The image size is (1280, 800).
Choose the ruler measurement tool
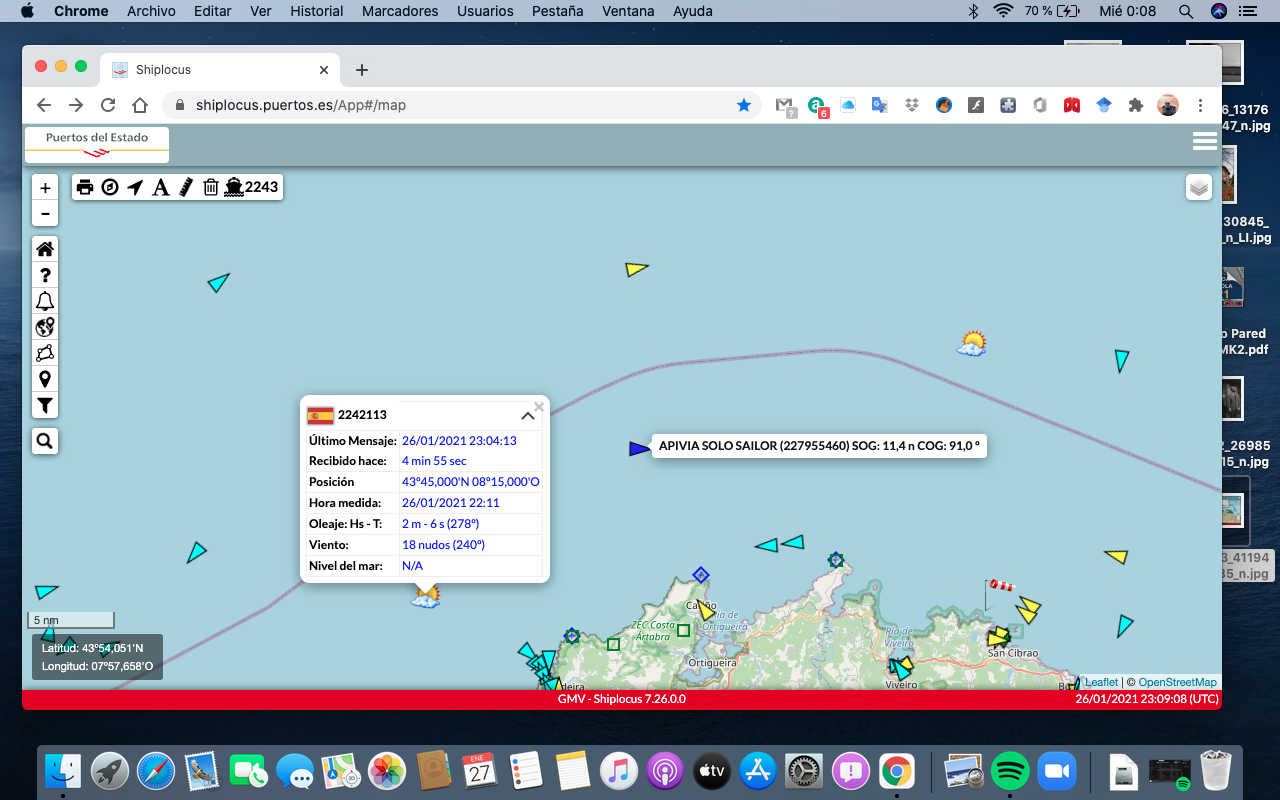[x=185, y=187]
